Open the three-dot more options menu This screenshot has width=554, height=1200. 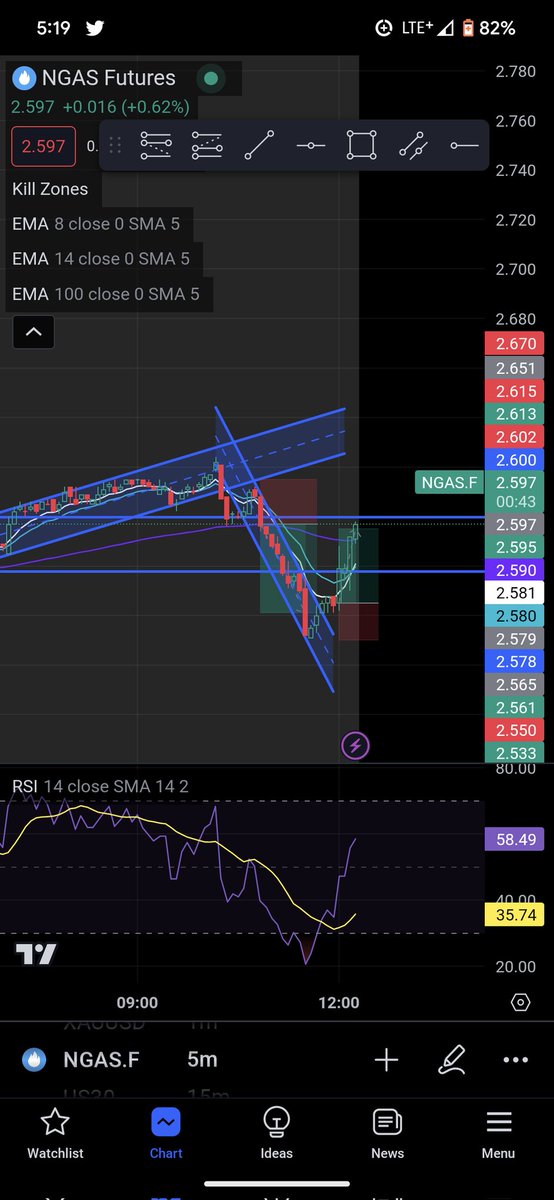point(516,1060)
